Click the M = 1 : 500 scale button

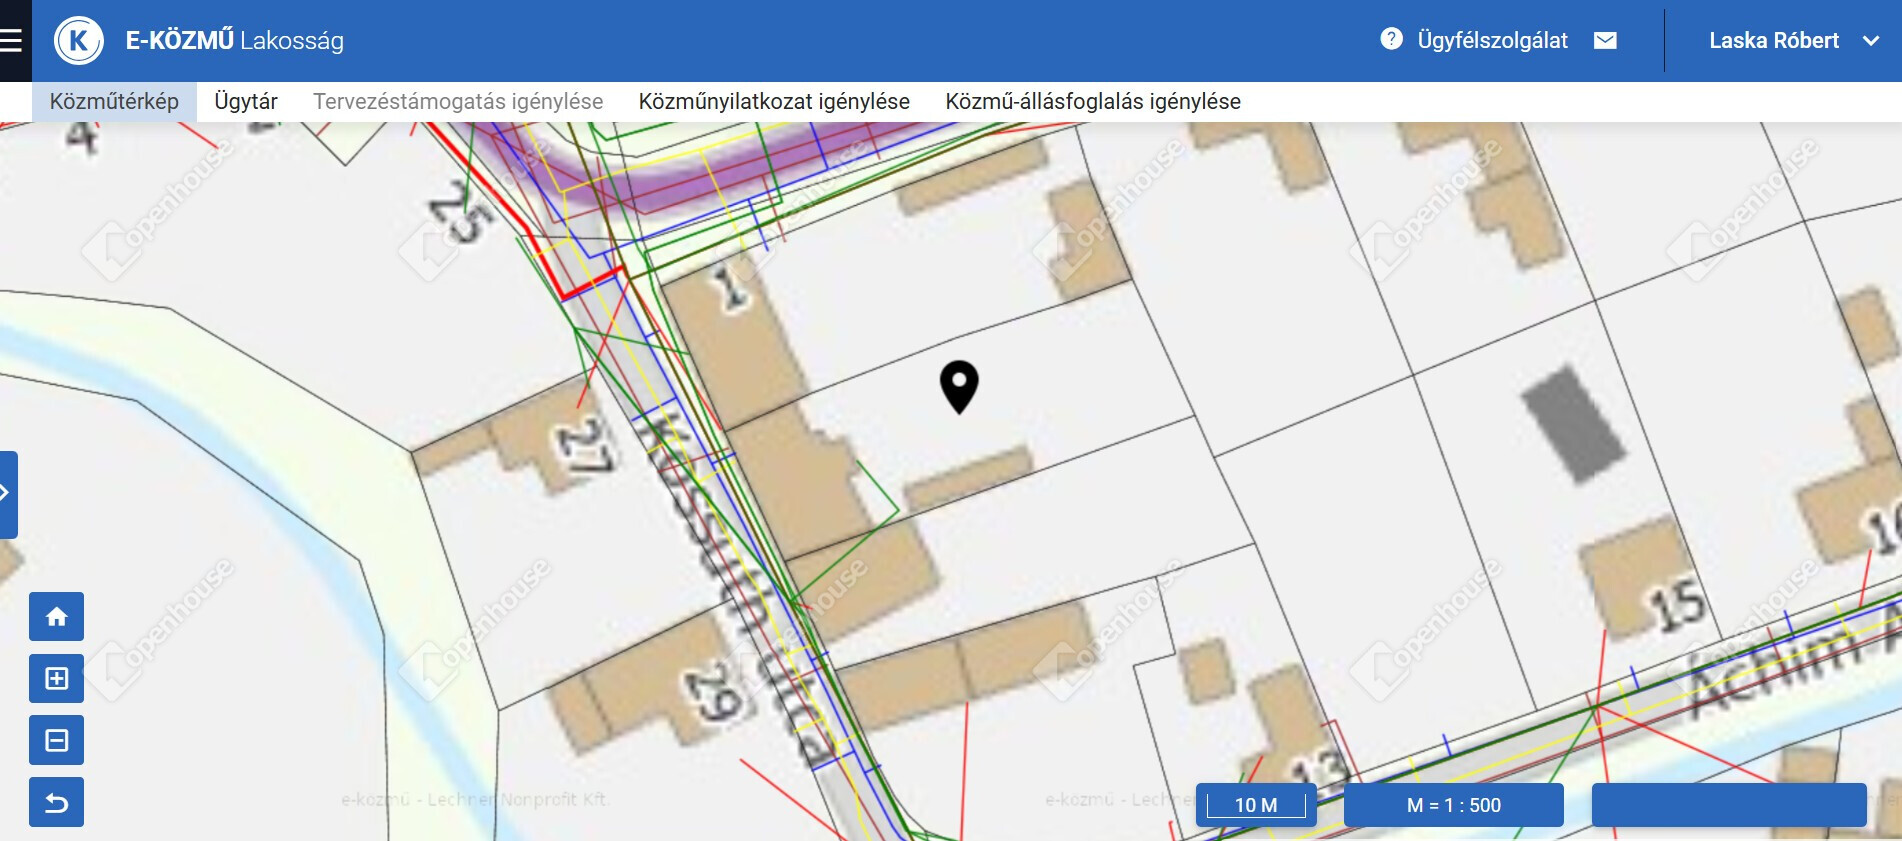click(x=1453, y=805)
